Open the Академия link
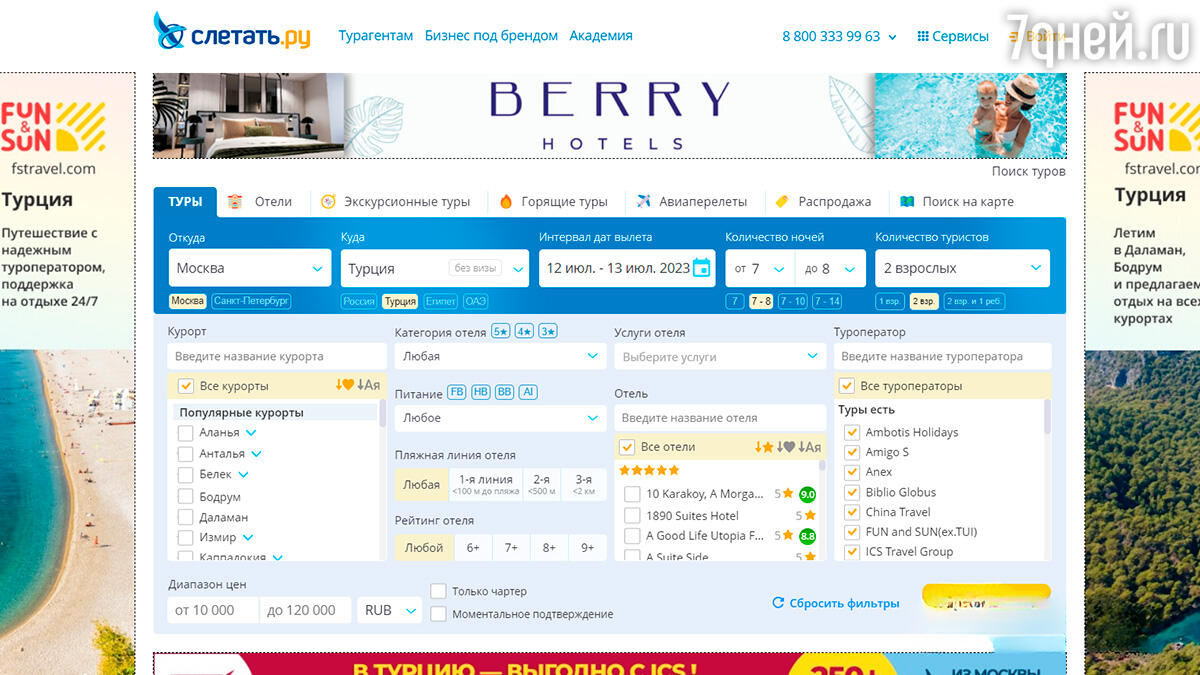1200x675 pixels. pyautogui.click(x=601, y=35)
